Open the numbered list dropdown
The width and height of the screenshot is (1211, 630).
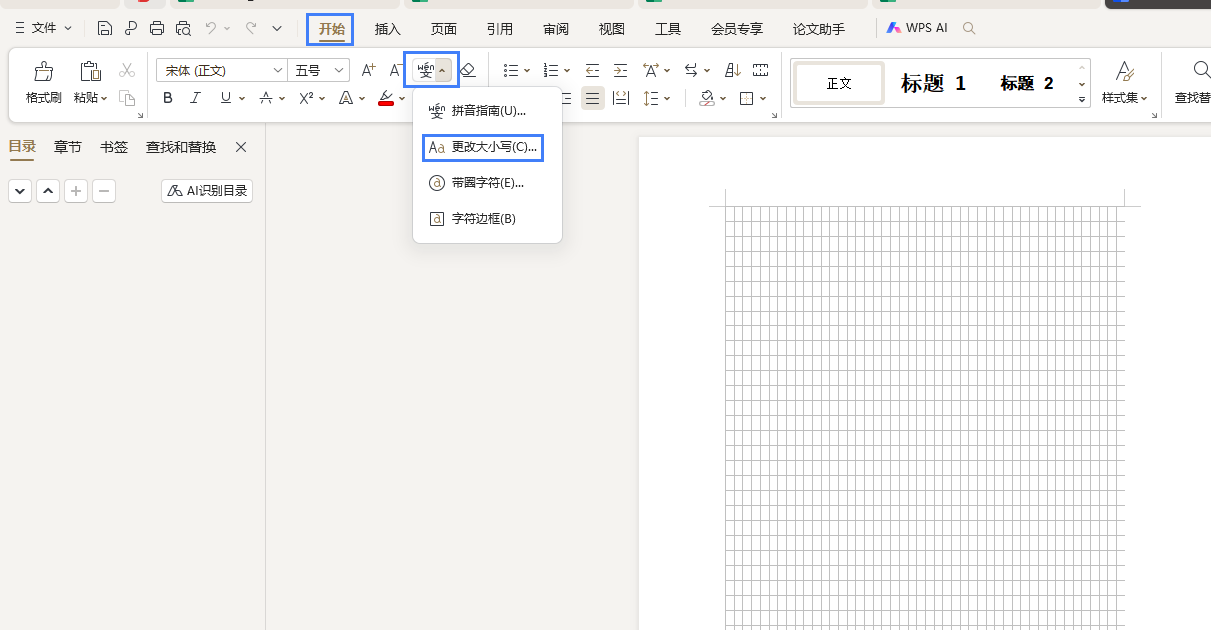[x=568, y=71]
